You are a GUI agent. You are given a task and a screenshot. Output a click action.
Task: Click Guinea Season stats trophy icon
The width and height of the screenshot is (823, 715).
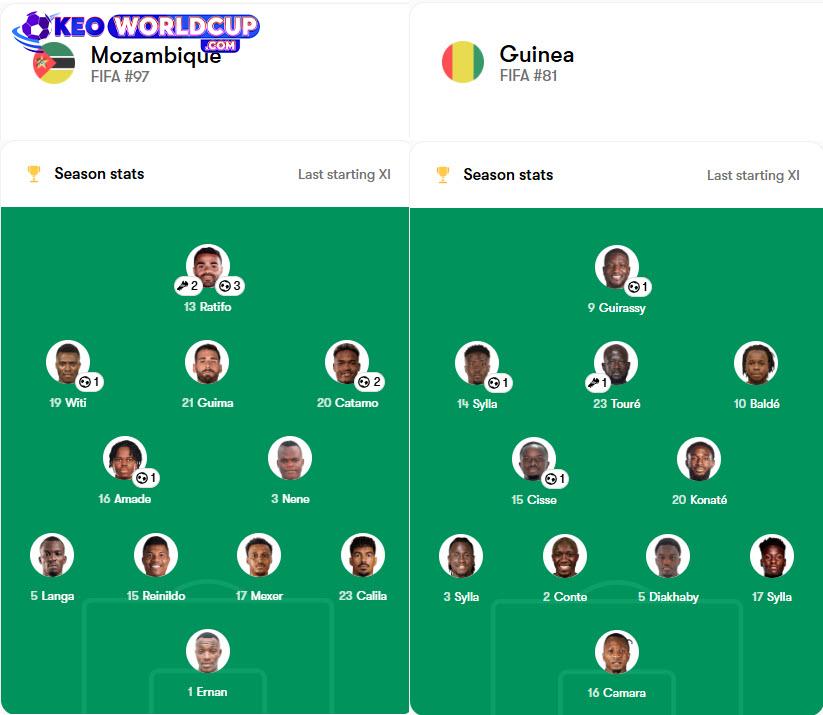click(443, 175)
